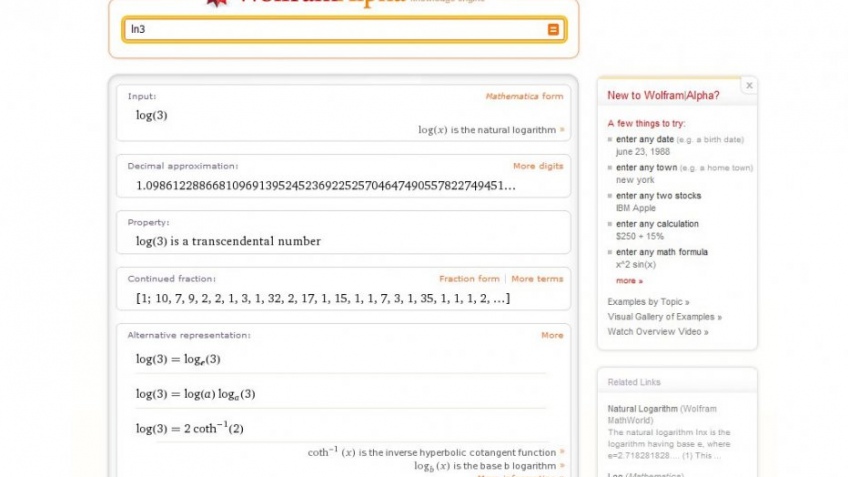Click the 'New to Wolfram|Alpha?' heading
This screenshot has width=848, height=477.
[663, 96]
